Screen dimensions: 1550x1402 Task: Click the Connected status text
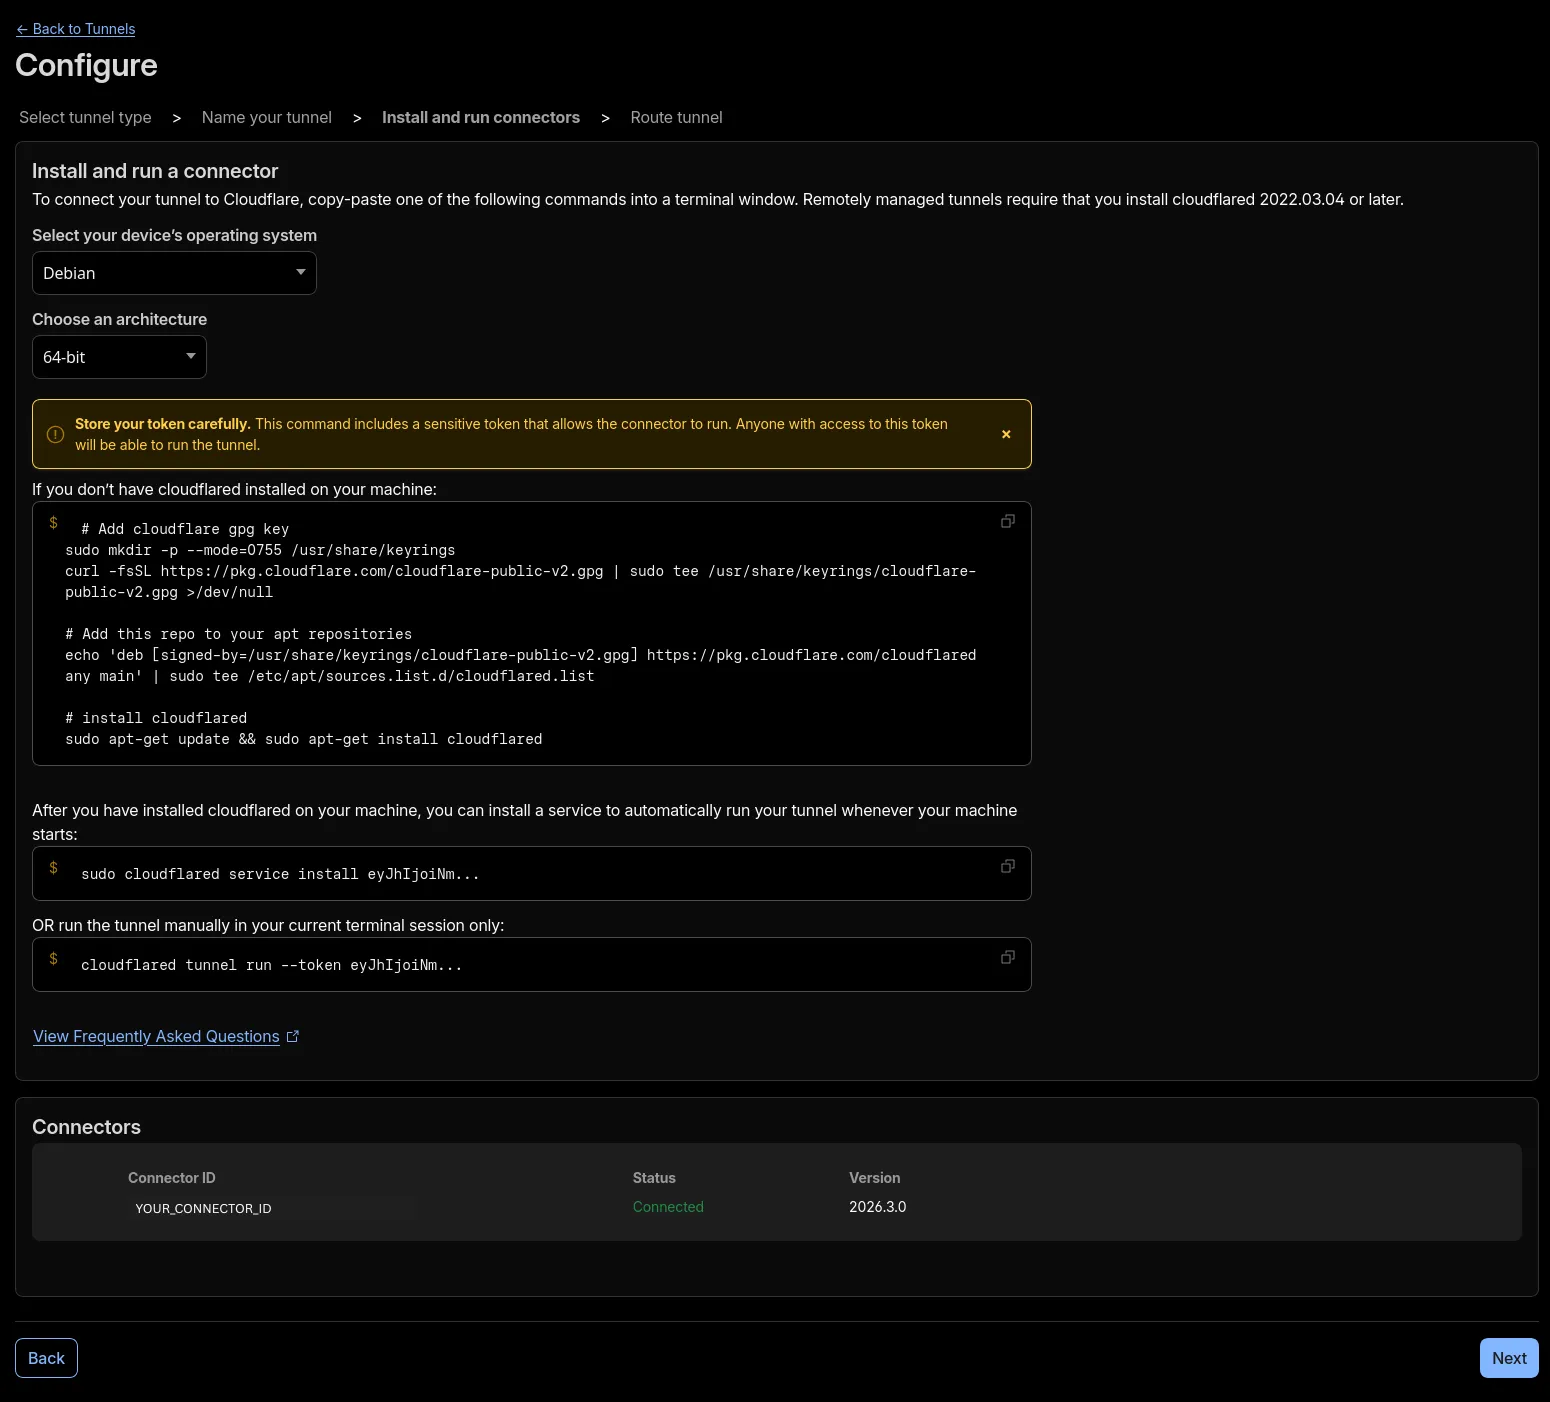(668, 1207)
